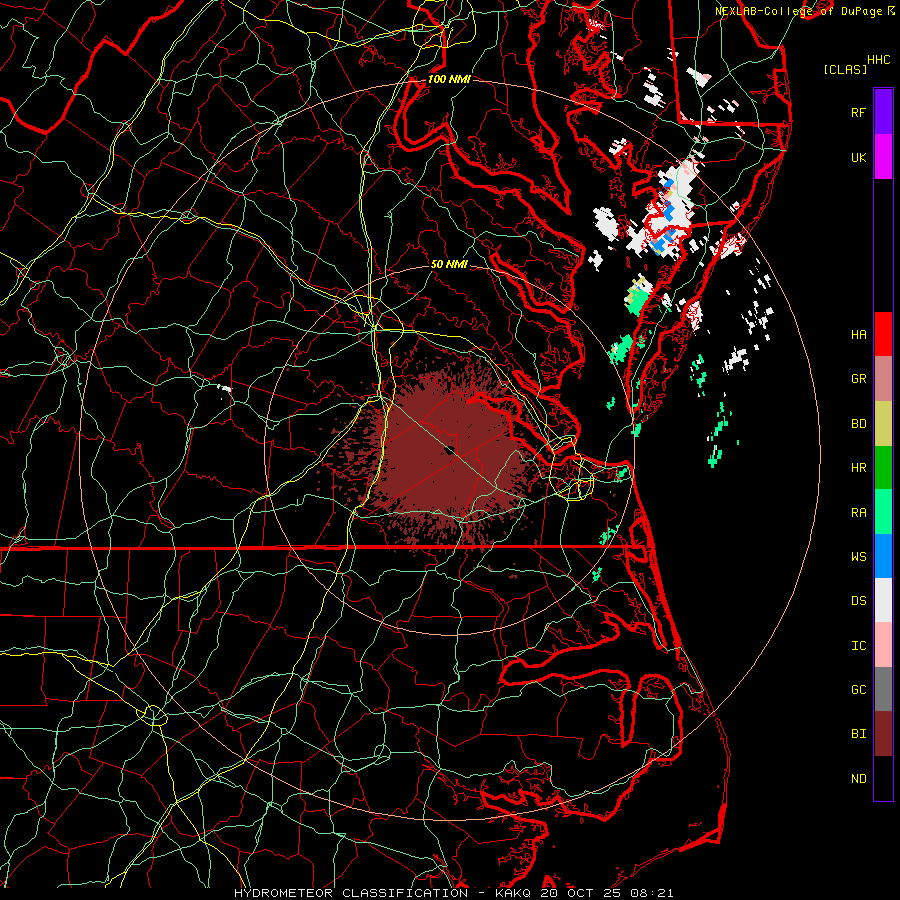This screenshot has width=900, height=900.
Task: Click the WS legend label
Action: [858, 557]
